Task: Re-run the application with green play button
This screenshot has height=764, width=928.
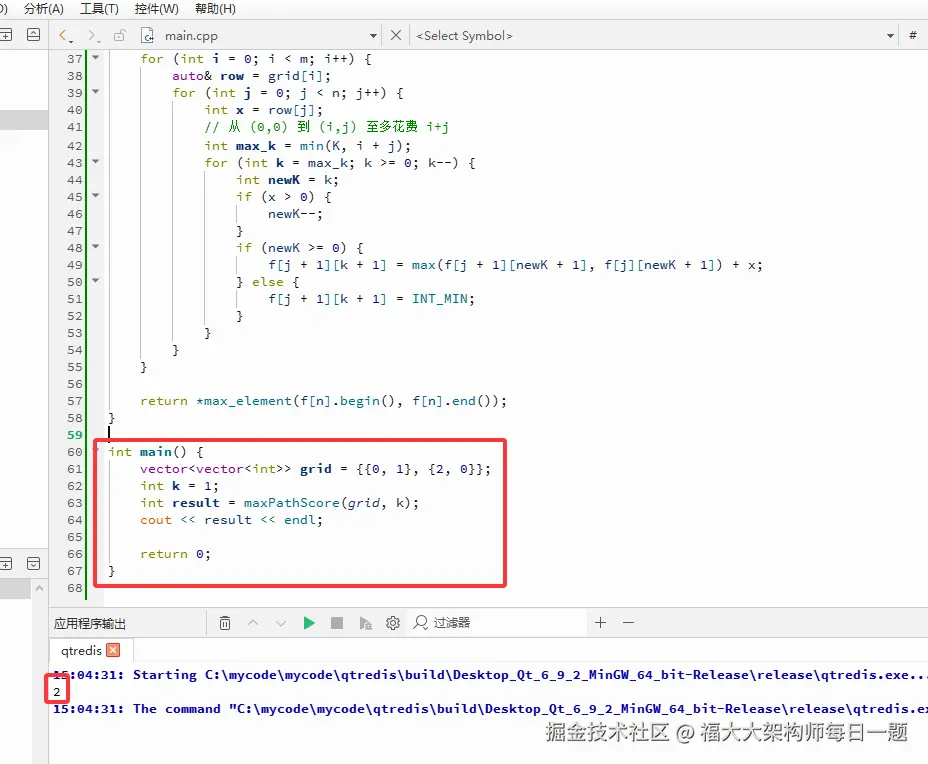Action: [x=309, y=623]
